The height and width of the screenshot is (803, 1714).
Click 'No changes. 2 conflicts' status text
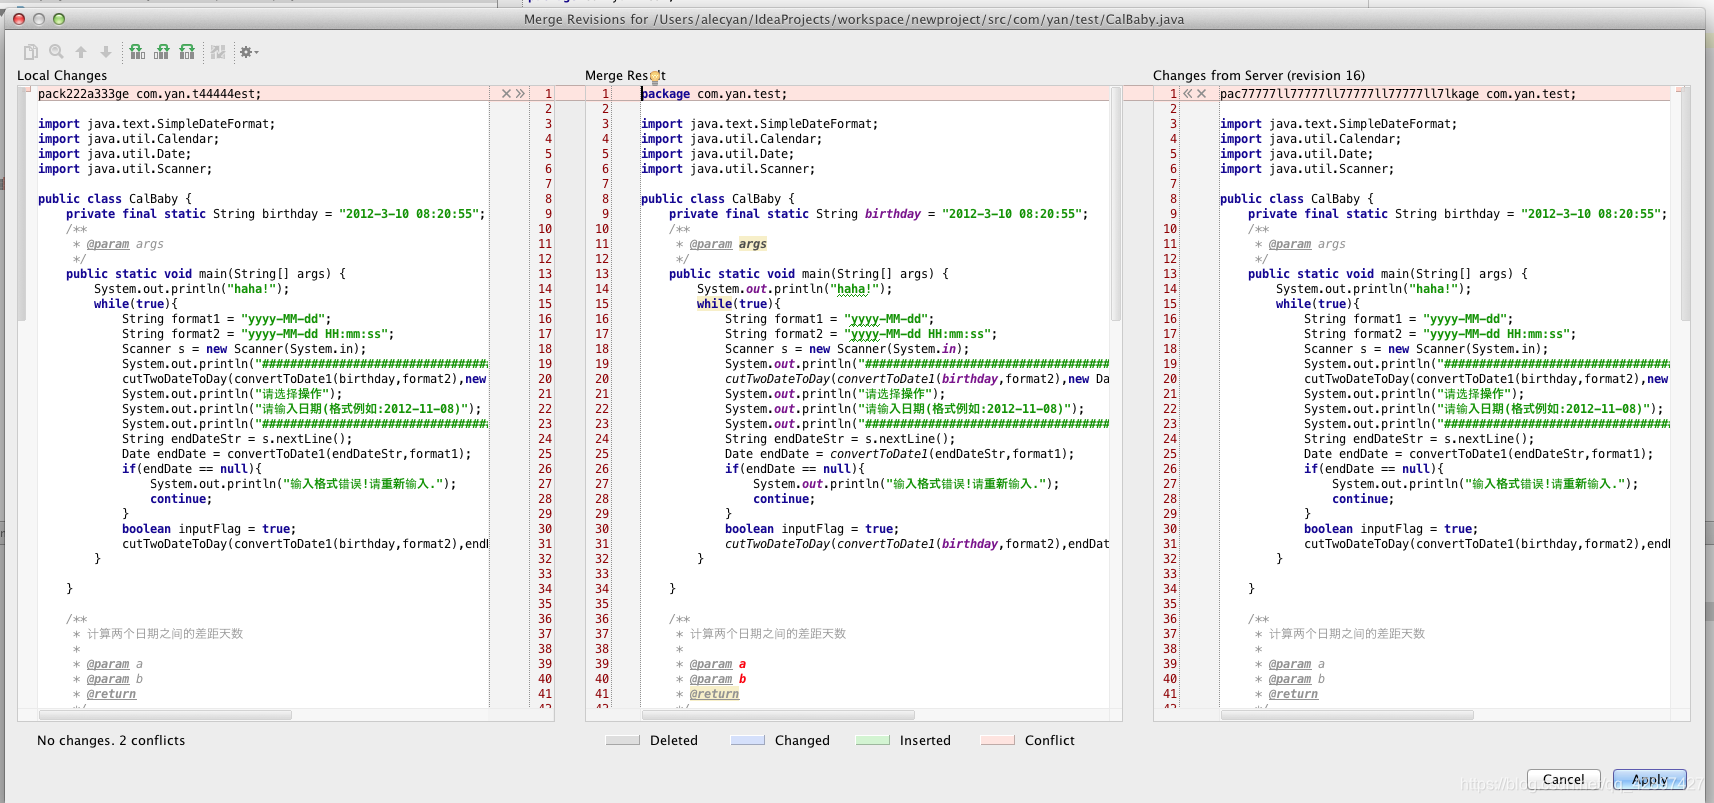(x=111, y=741)
